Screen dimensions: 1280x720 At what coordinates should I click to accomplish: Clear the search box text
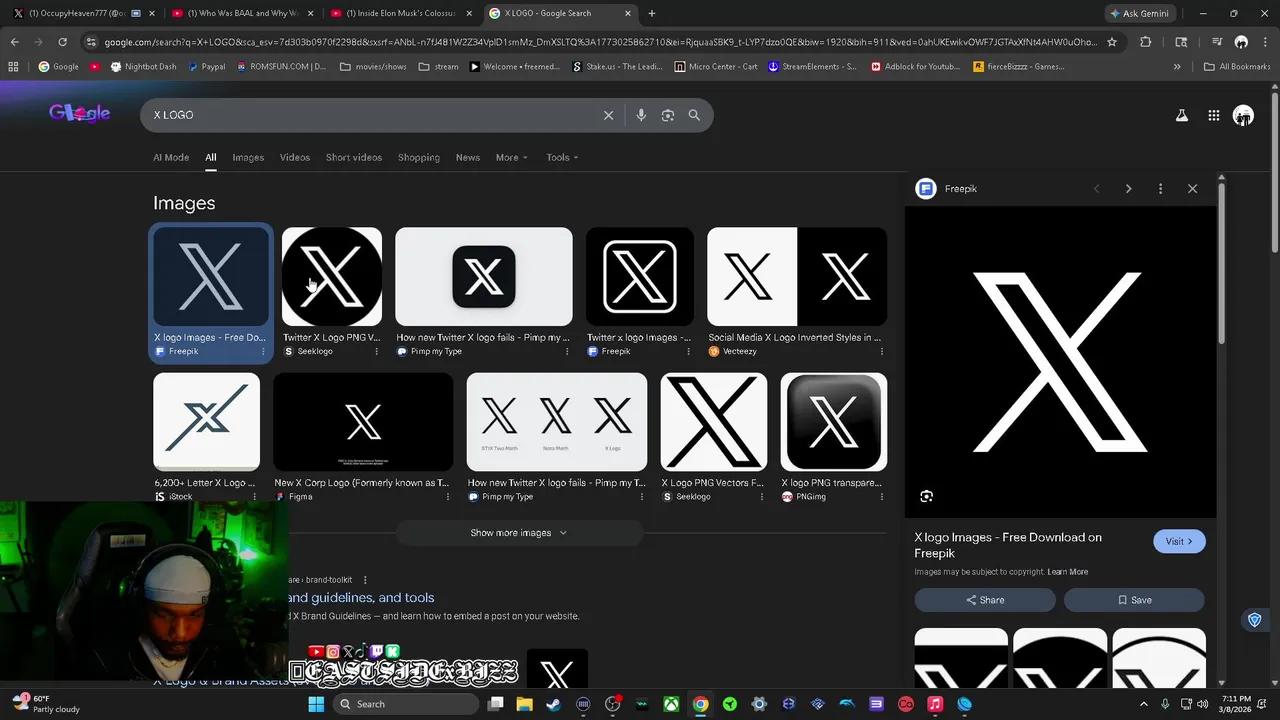click(608, 115)
